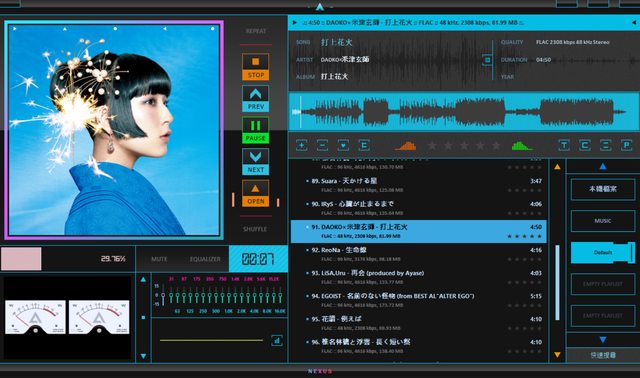Open a file with the orange OPEN button
This screenshot has height=378, width=640.
pos(256,193)
